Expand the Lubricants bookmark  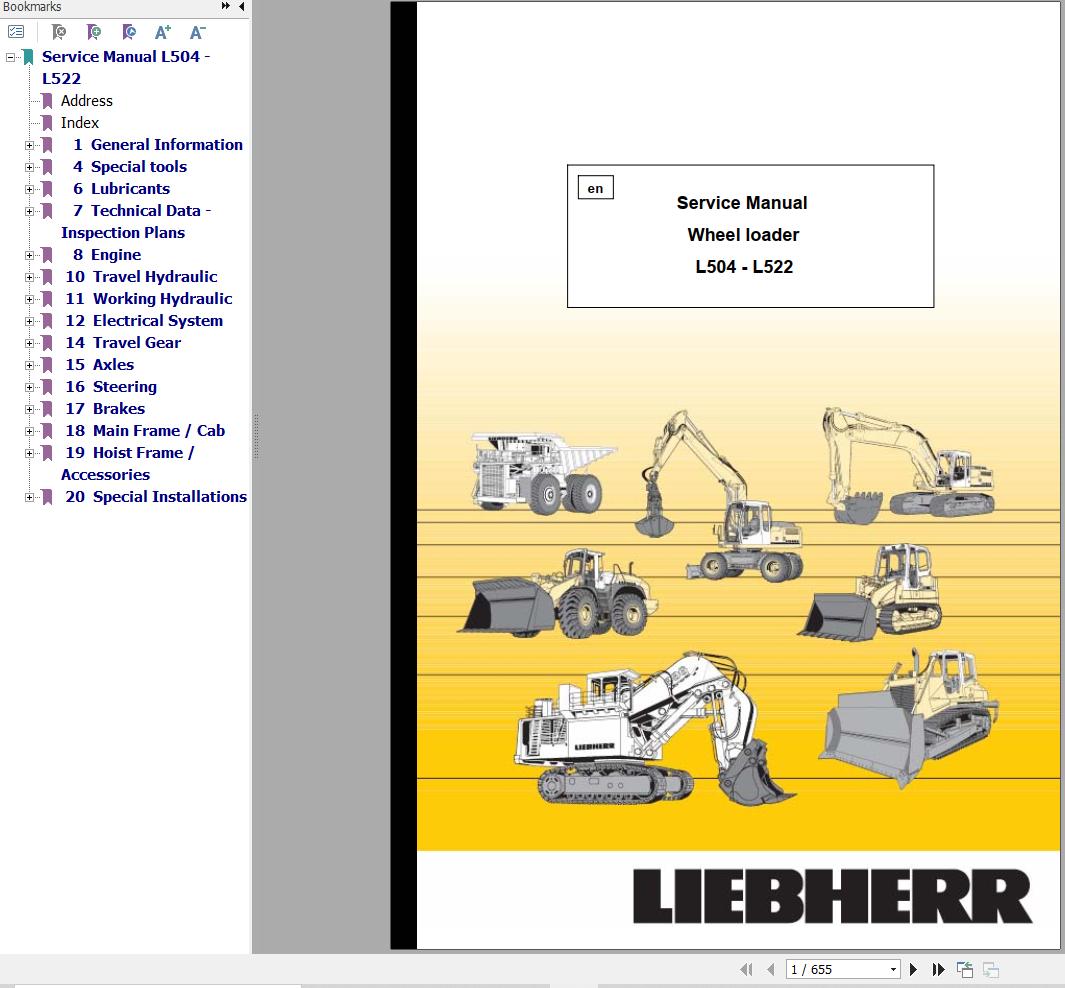[x=29, y=189]
